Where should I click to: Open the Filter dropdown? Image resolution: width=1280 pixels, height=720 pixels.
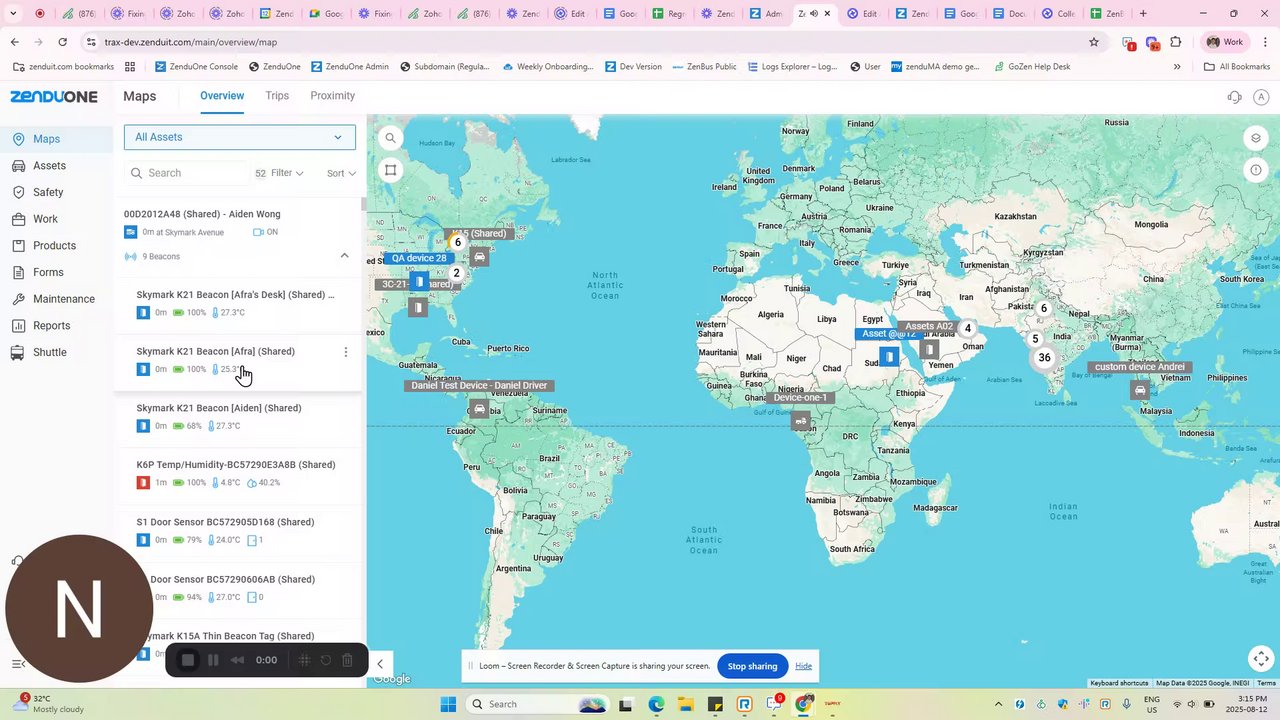pos(287,173)
